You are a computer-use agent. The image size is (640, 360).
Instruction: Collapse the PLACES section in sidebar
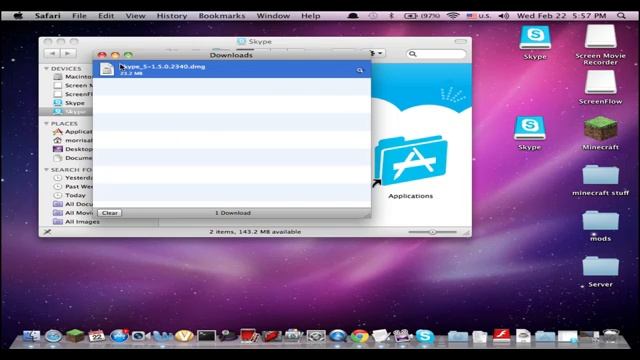coord(47,123)
